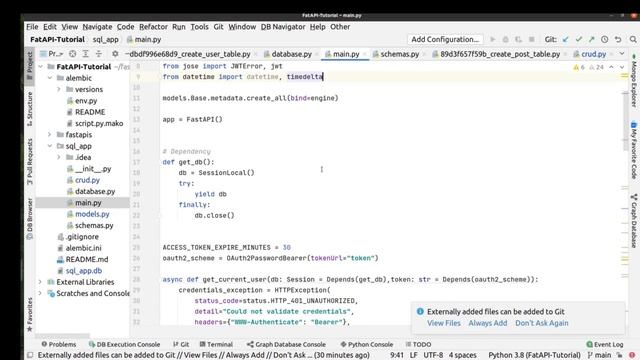Open the Tools menu
The height and width of the screenshot is (360, 640).
pos(199,27)
